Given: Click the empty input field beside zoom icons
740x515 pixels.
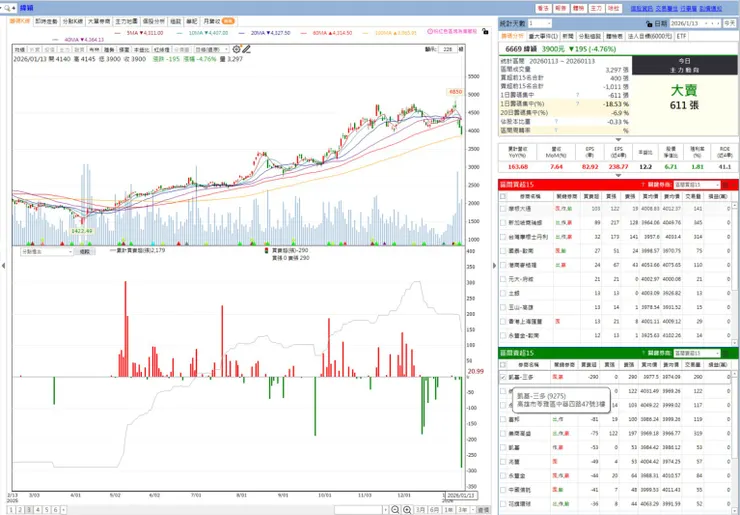Looking at the screenshot, I should click(x=358, y=510).
